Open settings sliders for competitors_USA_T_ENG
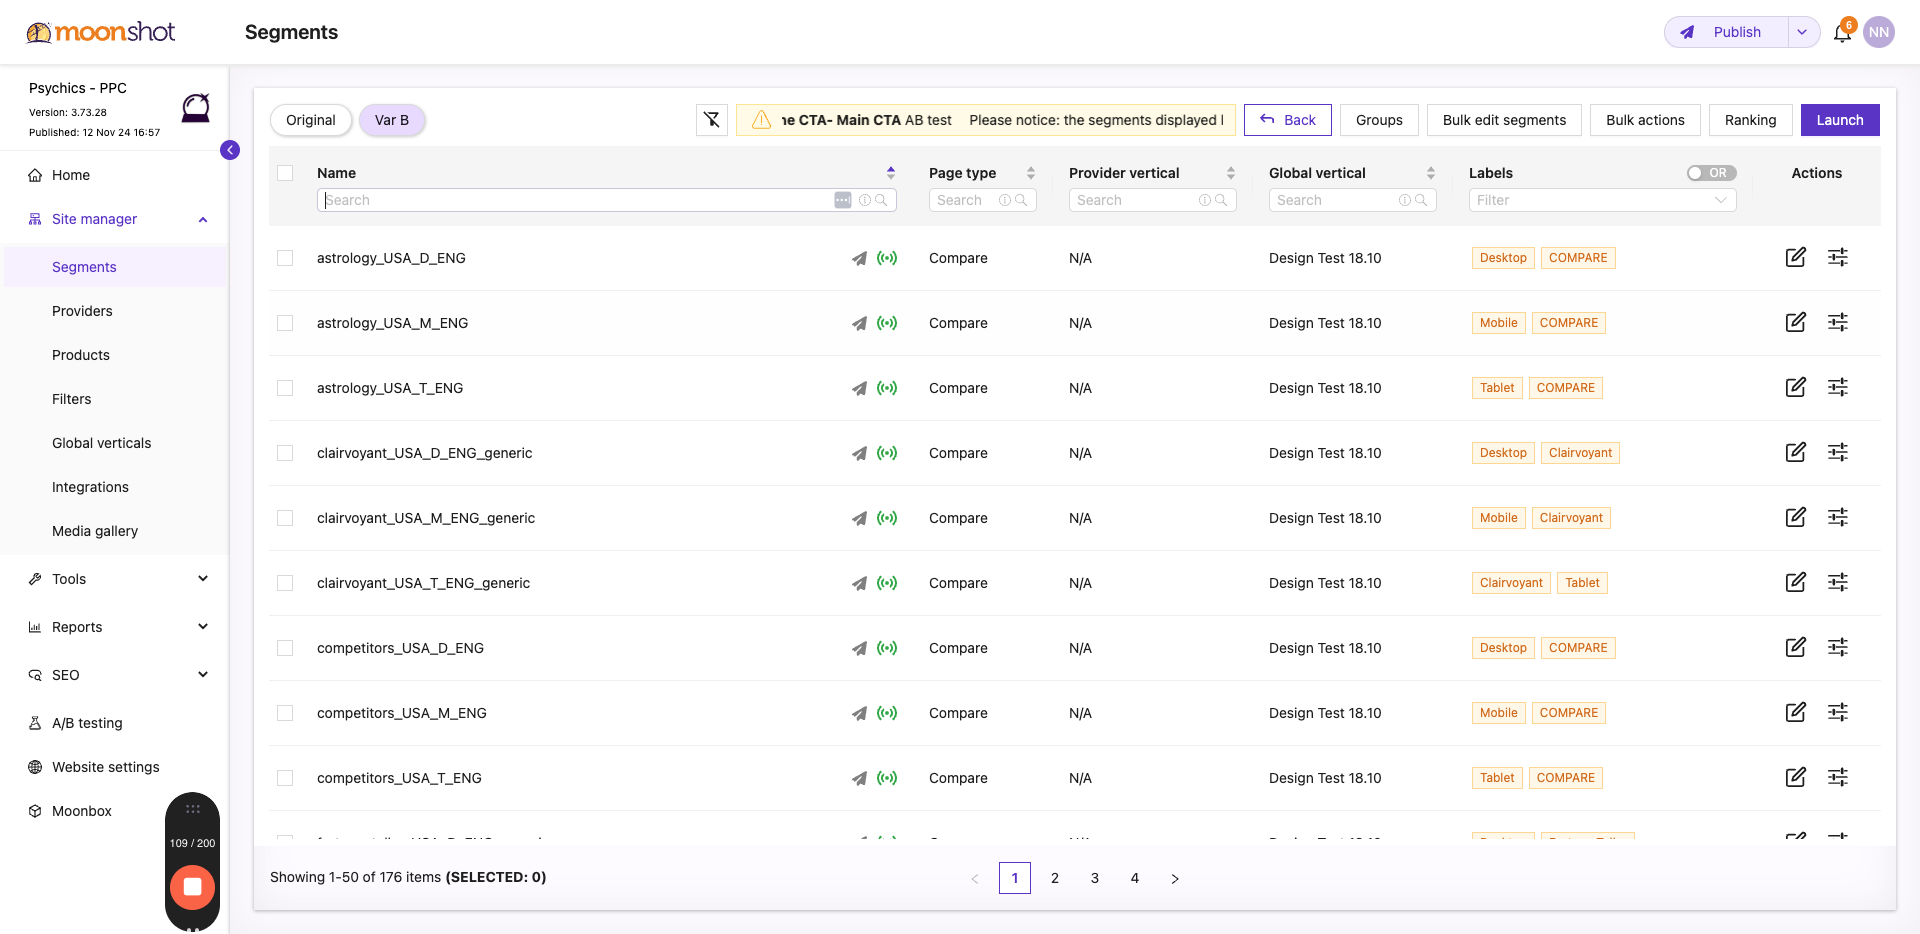The height and width of the screenshot is (934, 1920). point(1838,777)
